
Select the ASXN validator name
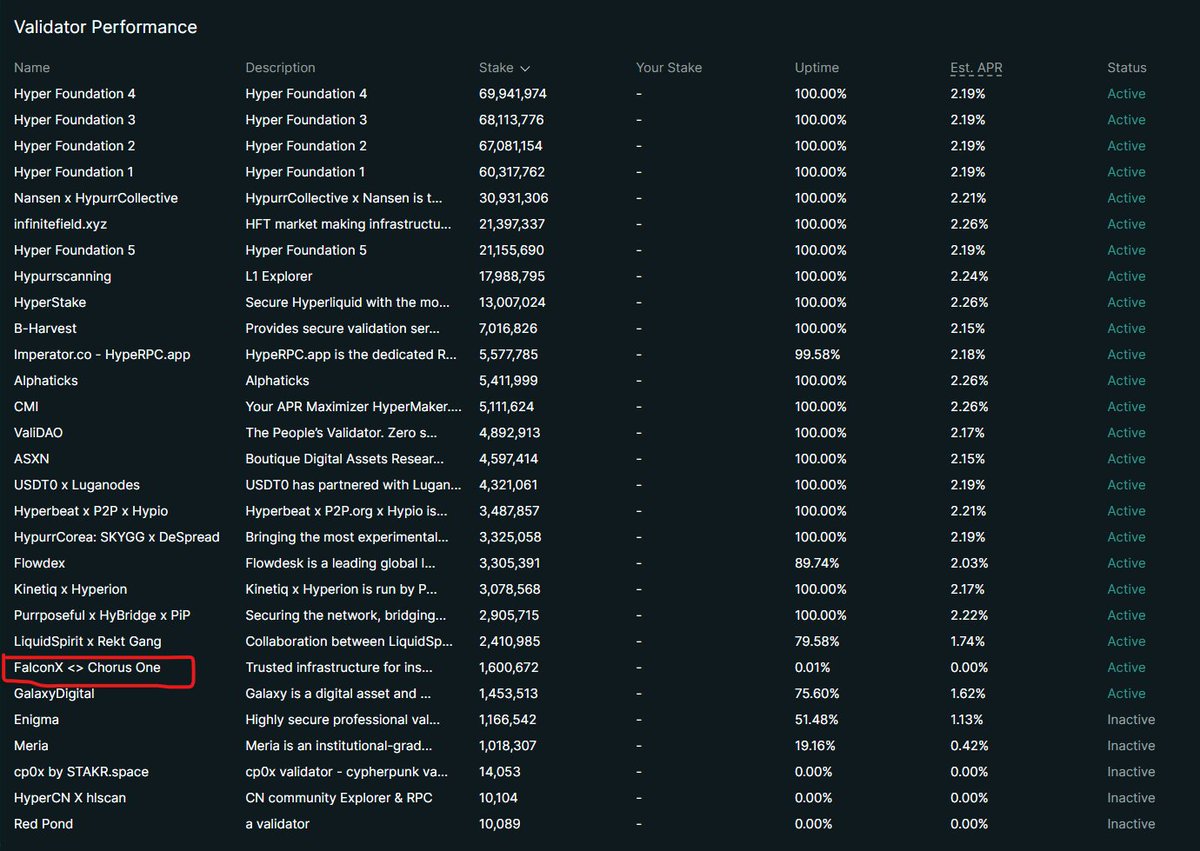point(33,459)
